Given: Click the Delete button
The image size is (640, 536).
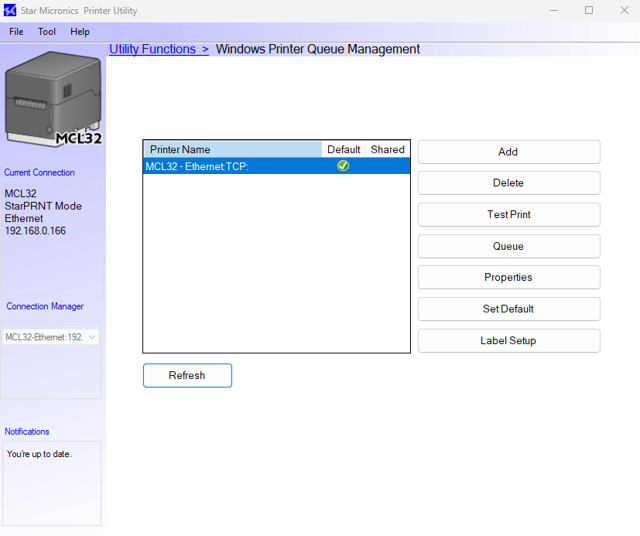Looking at the screenshot, I should click(508, 183).
